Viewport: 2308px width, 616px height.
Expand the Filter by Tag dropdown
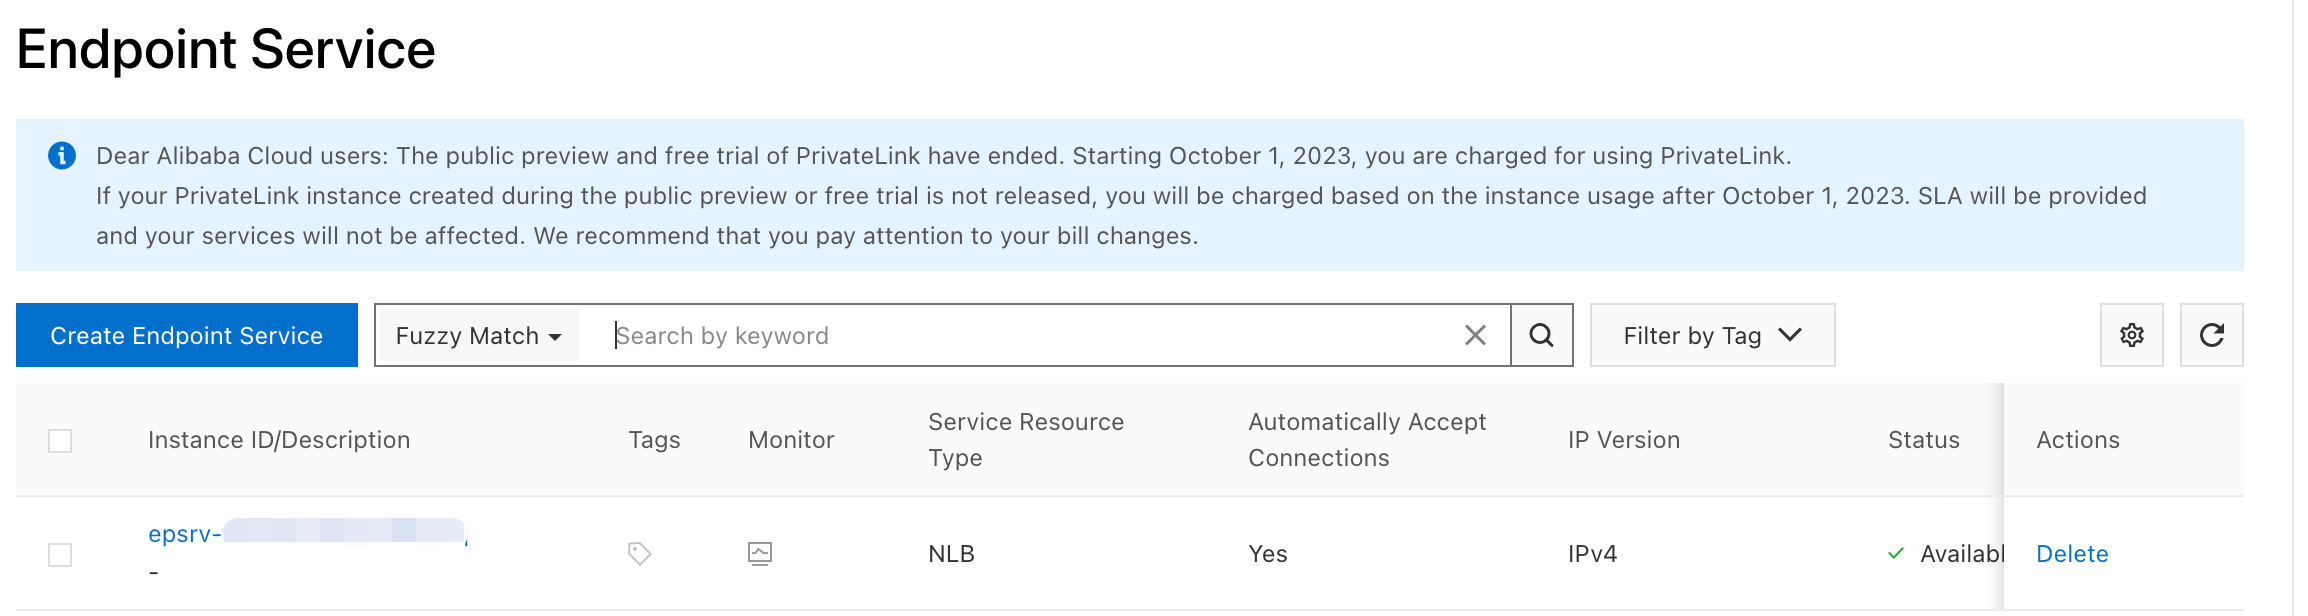1711,336
